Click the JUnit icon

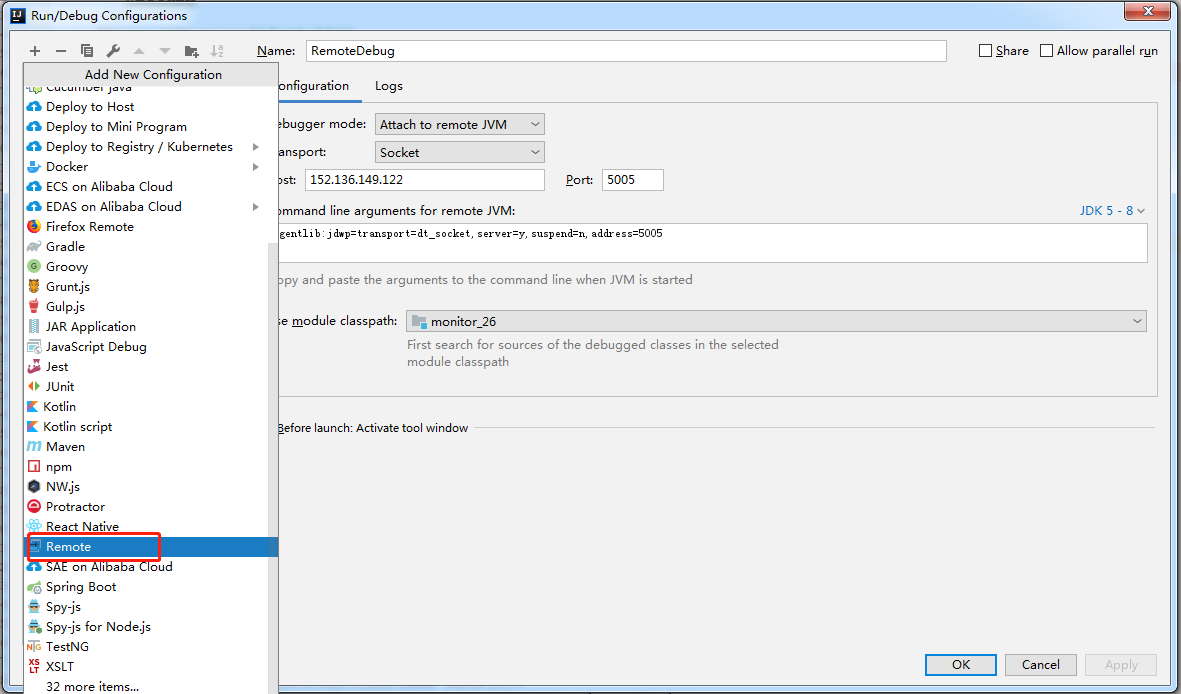[34, 387]
